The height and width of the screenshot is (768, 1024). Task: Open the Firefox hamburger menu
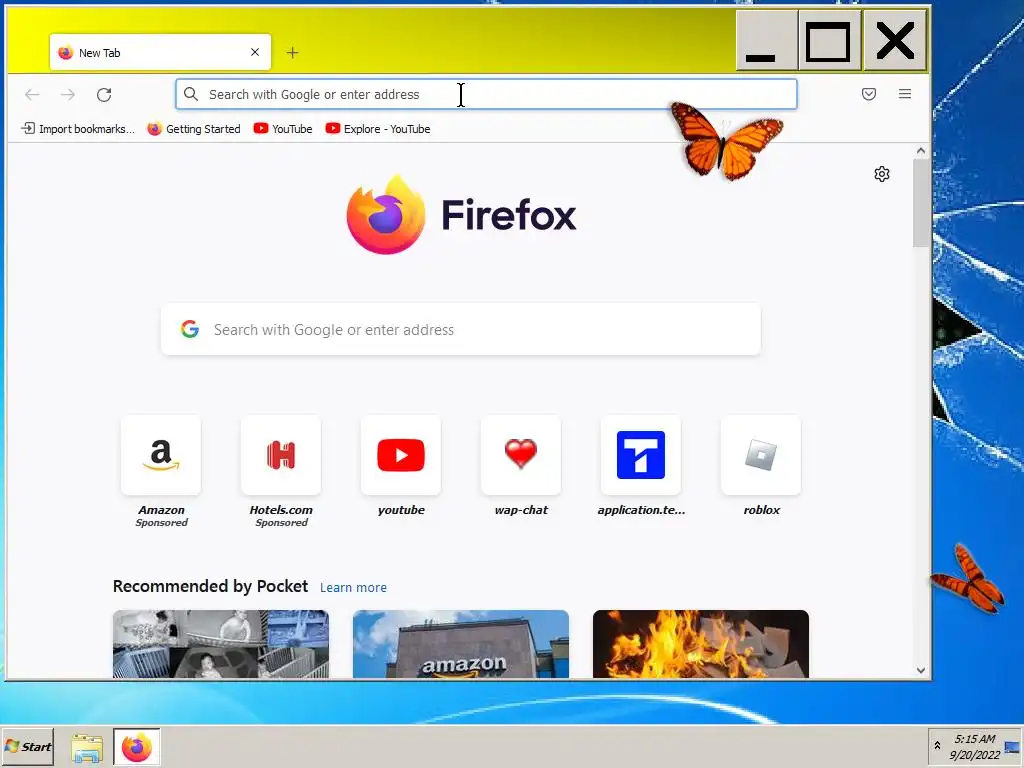pos(904,94)
